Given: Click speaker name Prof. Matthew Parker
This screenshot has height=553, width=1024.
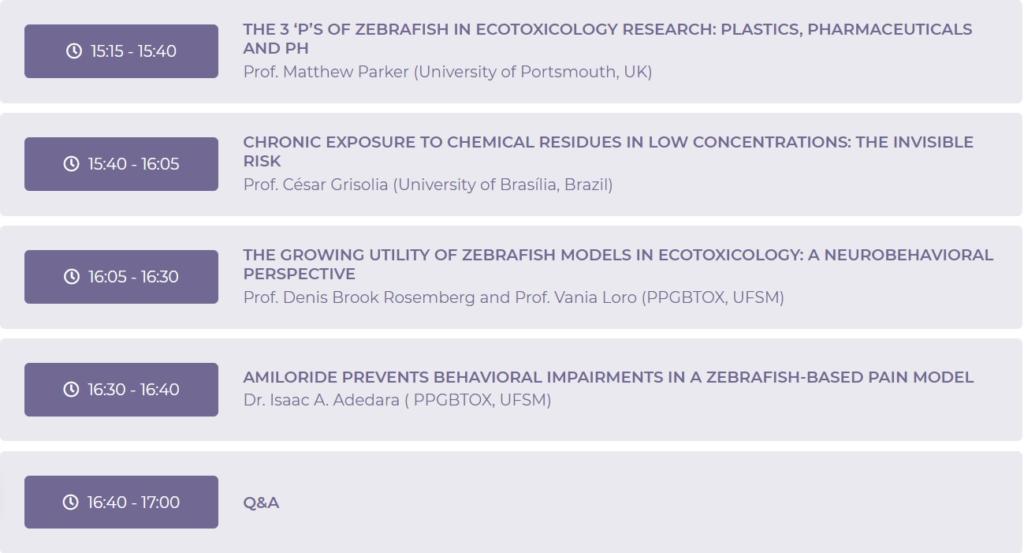Looking at the screenshot, I should [x=330, y=72].
